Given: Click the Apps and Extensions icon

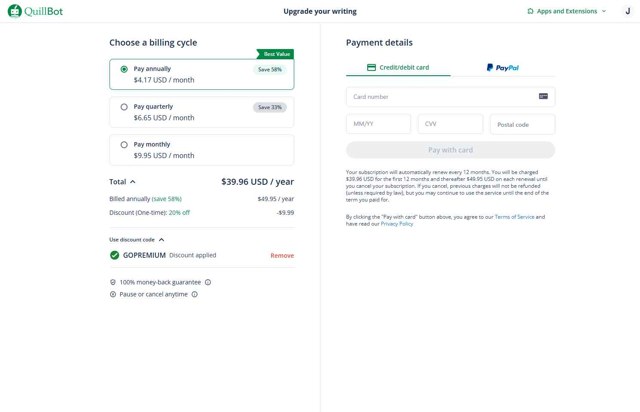Looking at the screenshot, I should tap(530, 11).
